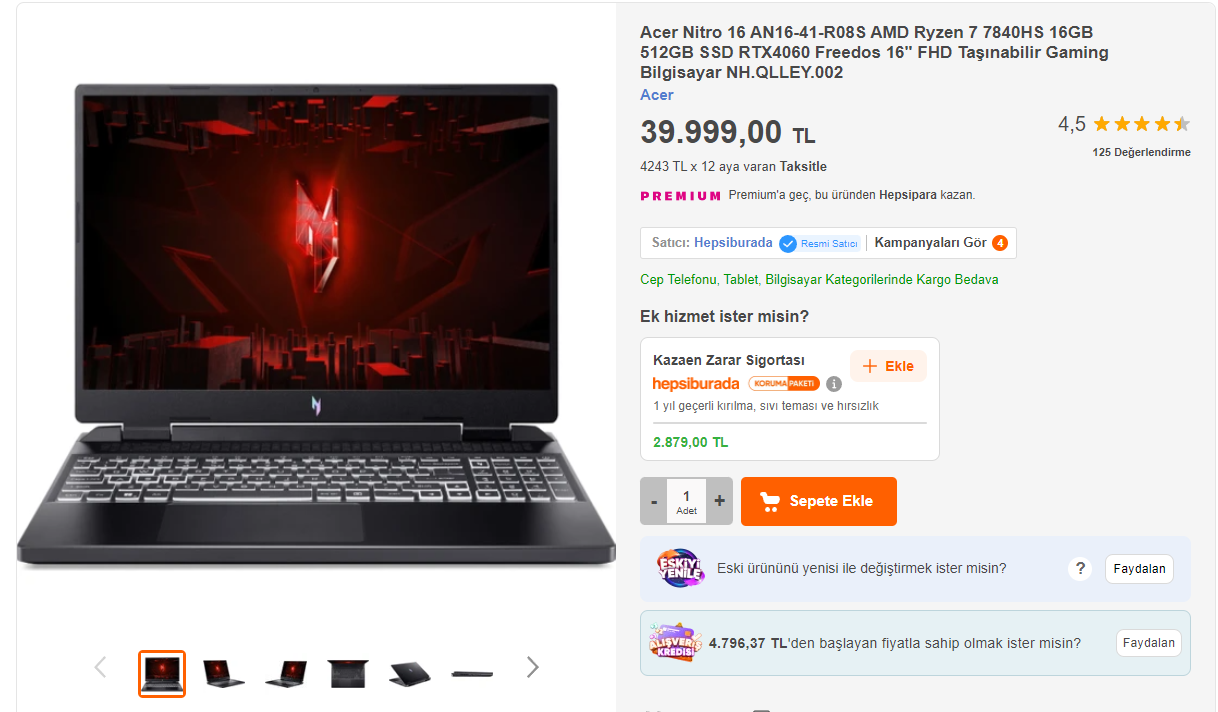Click the star rating icons
This screenshot has width=1218, height=712.
[1141, 124]
